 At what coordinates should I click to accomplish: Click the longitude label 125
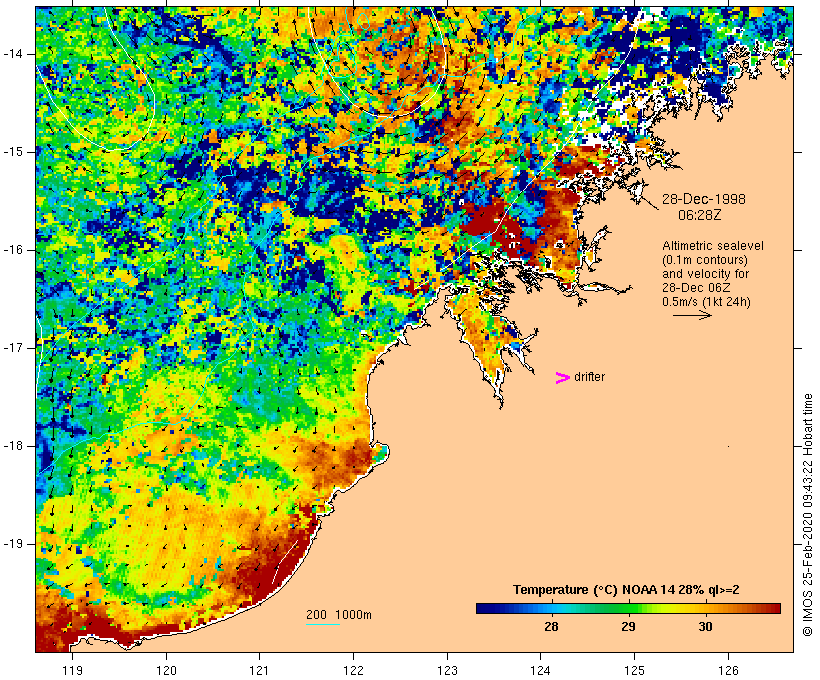(635, 670)
